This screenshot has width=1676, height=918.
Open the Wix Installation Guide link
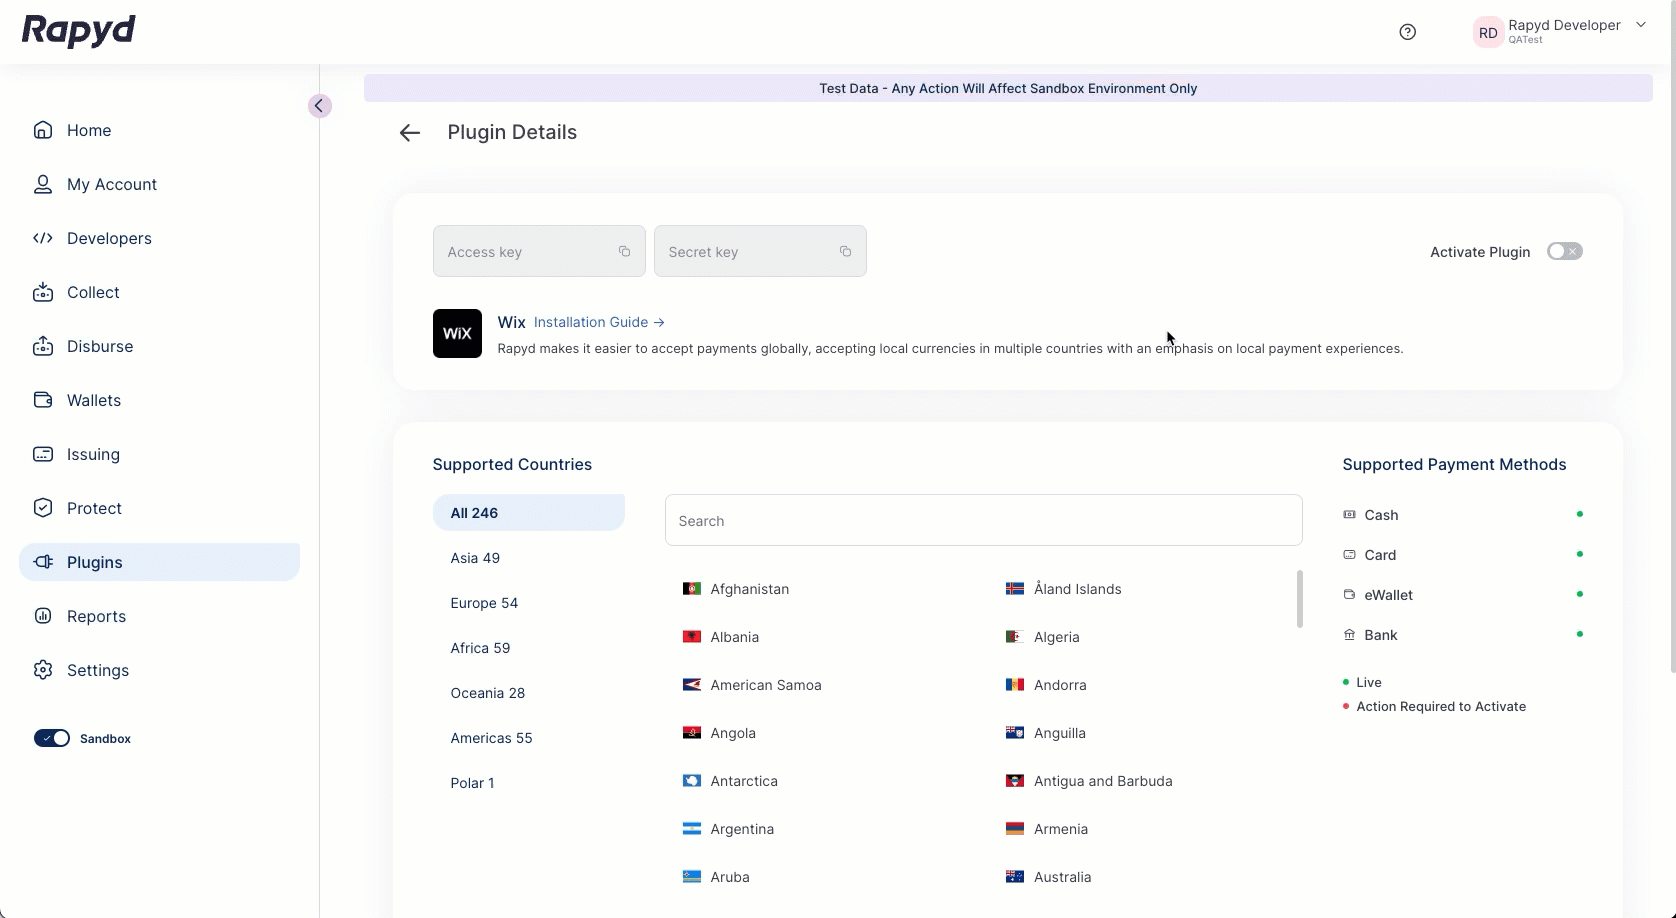click(x=598, y=322)
